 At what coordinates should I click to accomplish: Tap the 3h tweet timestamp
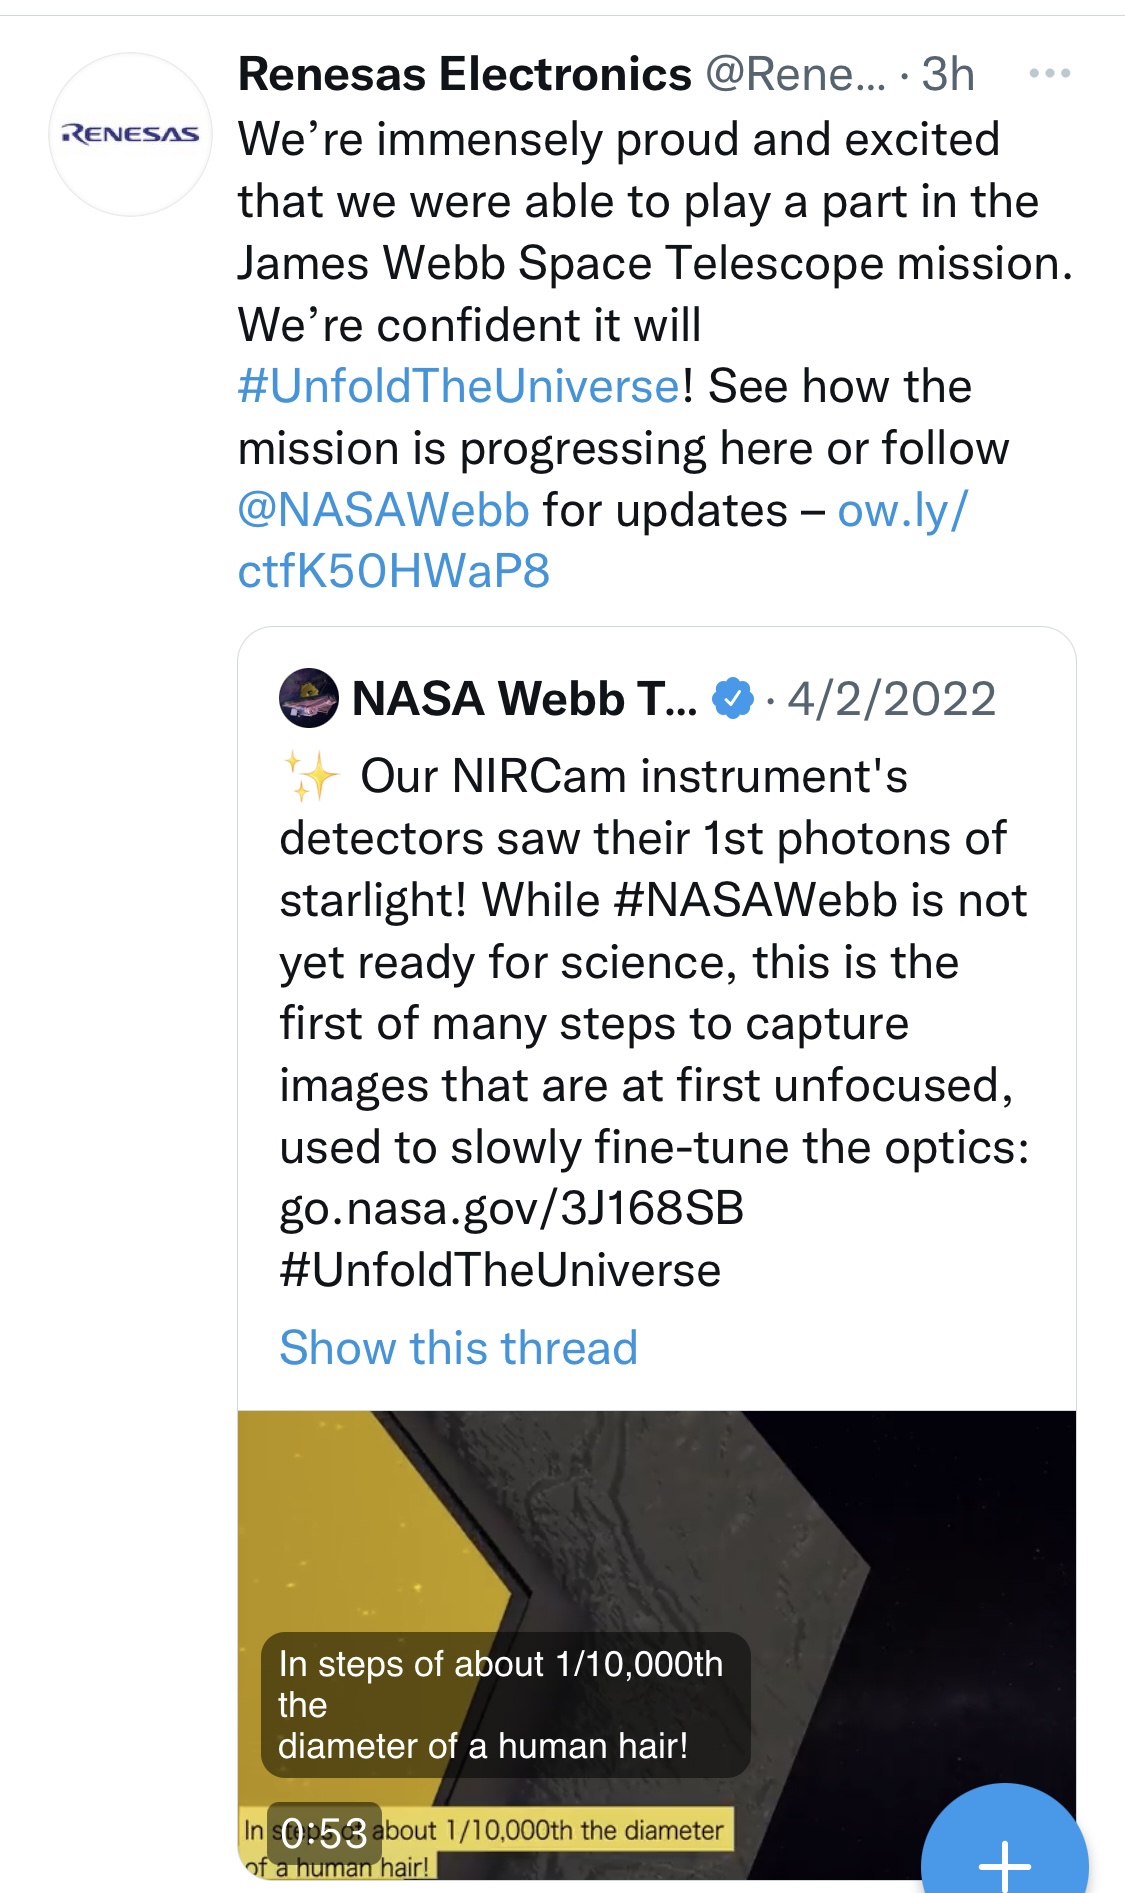(x=947, y=75)
